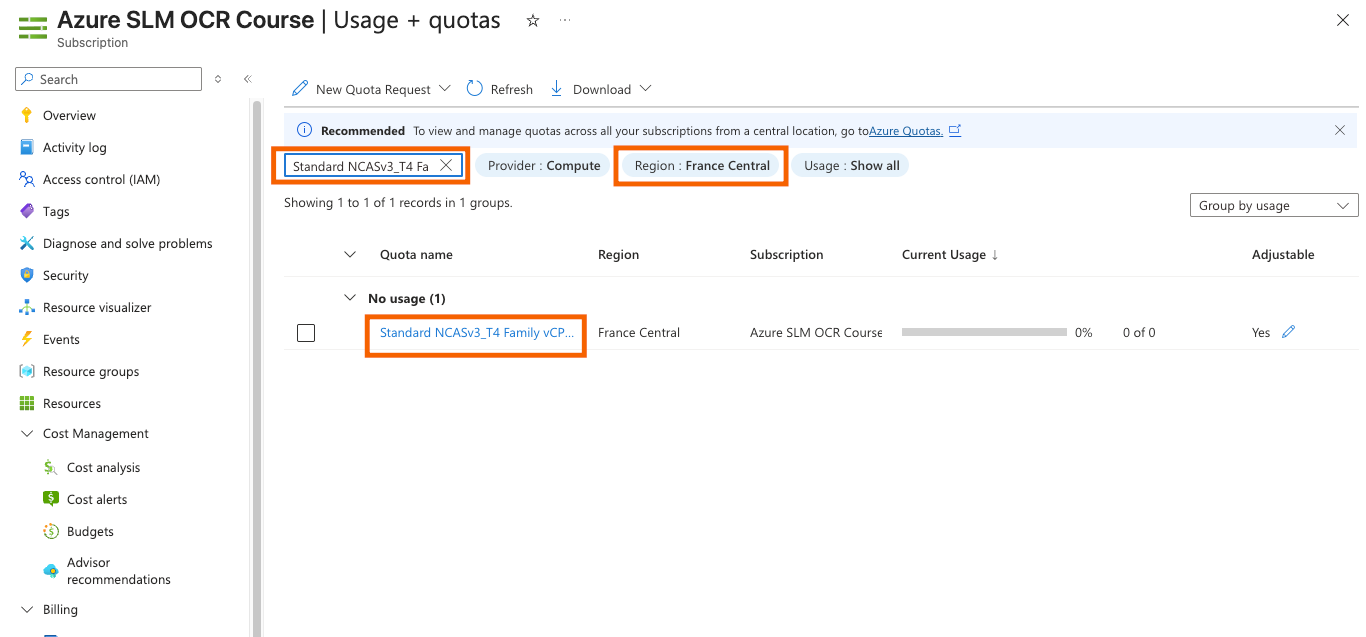Open Budgets in the sidebar
Viewport: 1366px width, 637px height.
click(90, 531)
